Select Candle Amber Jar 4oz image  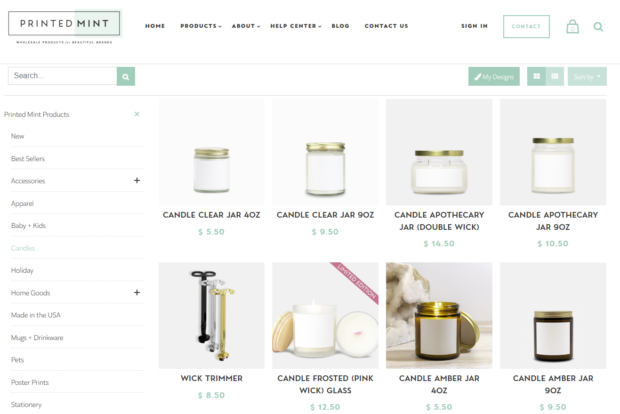click(x=439, y=316)
